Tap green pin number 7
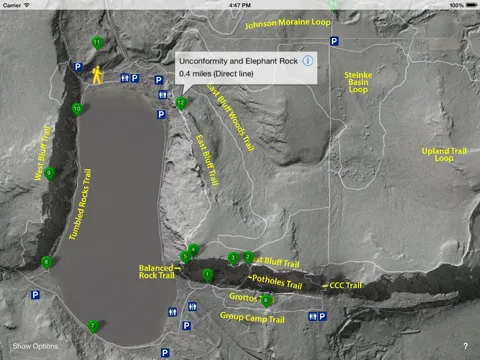The image size is (480, 360). 93,326
